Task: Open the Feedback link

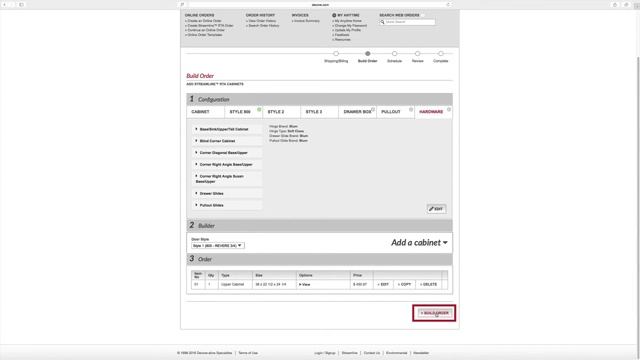Action: pos(341,35)
